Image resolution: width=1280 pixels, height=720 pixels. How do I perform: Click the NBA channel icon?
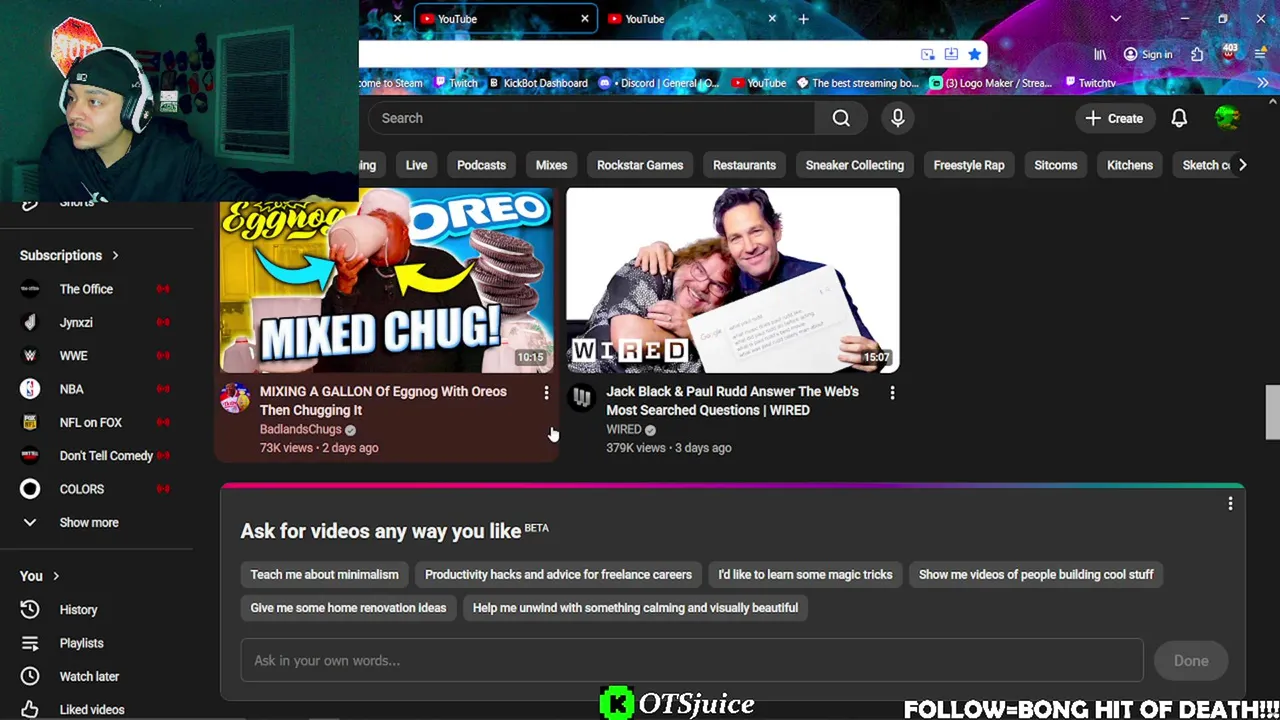click(30, 389)
